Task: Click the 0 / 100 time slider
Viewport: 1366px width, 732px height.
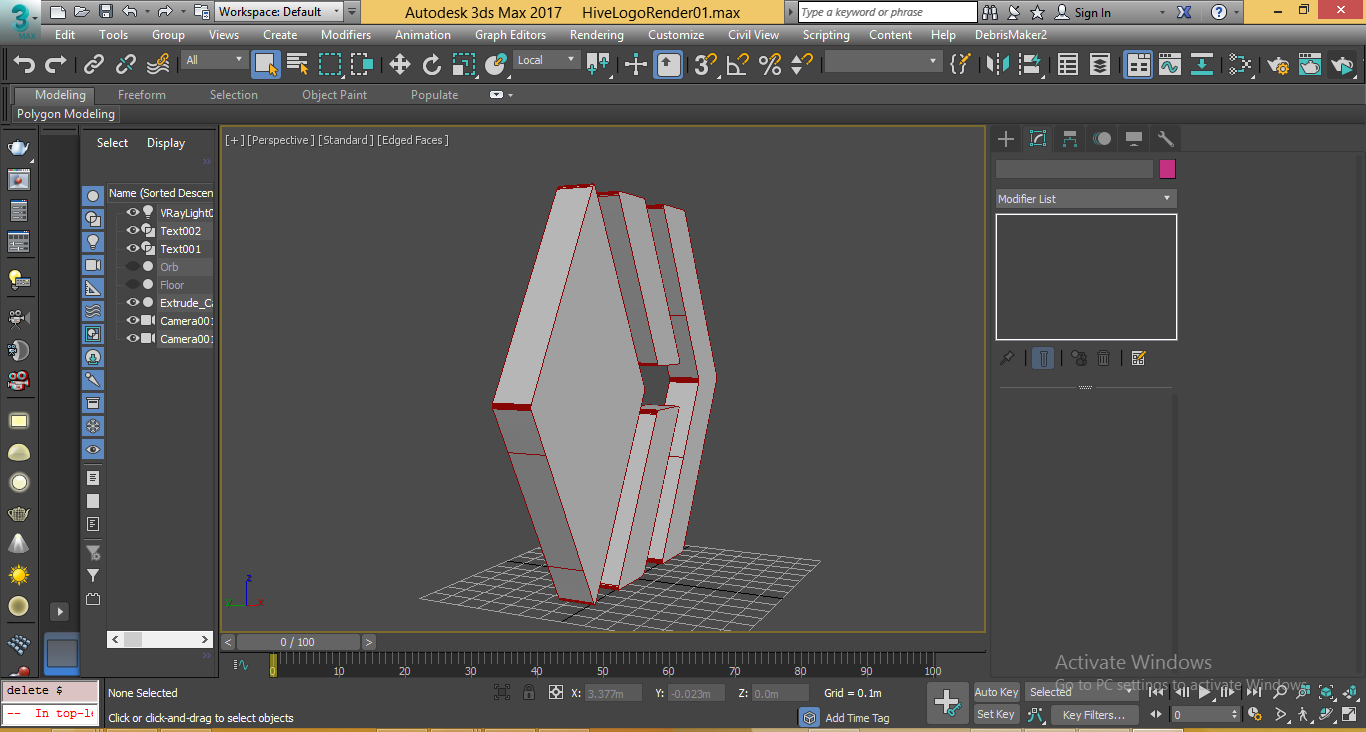Action: (298, 642)
